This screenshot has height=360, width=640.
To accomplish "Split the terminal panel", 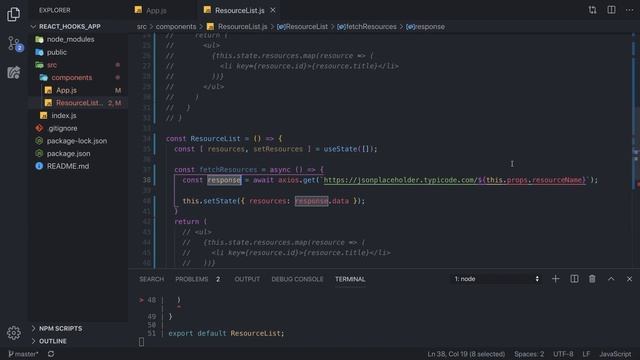I will coord(574,279).
